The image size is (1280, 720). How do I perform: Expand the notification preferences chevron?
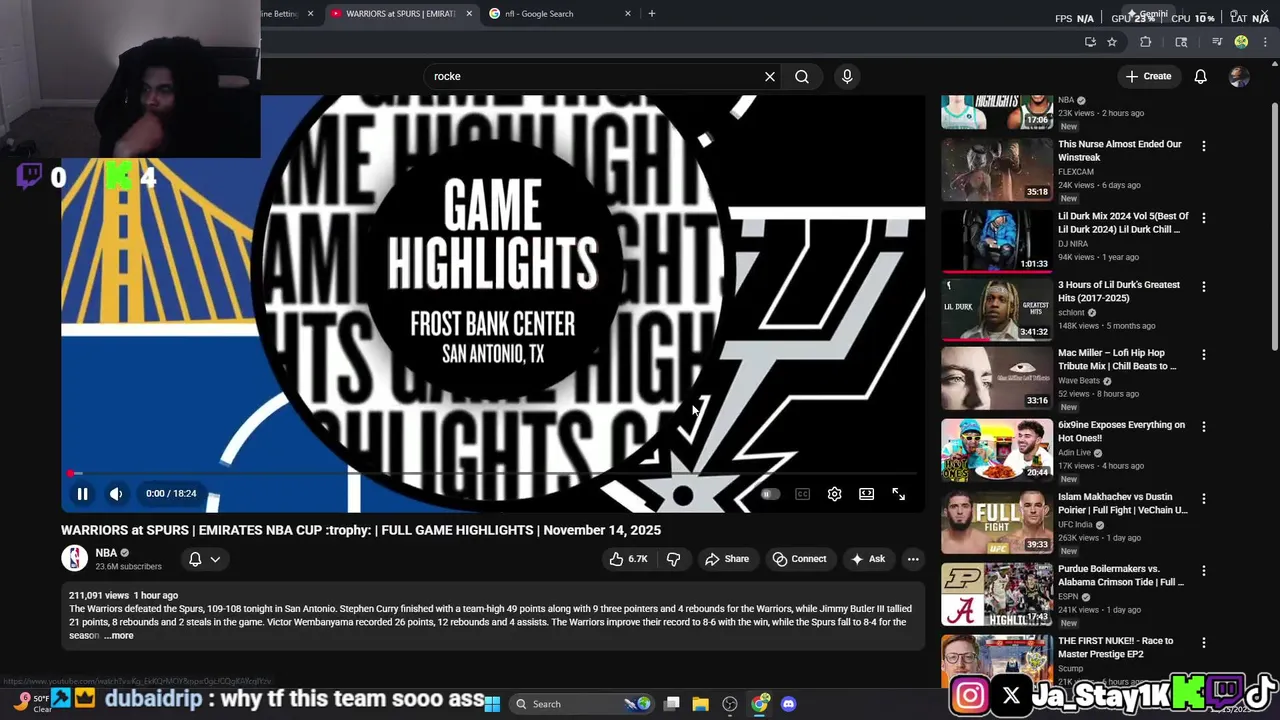pyautogui.click(x=215, y=559)
